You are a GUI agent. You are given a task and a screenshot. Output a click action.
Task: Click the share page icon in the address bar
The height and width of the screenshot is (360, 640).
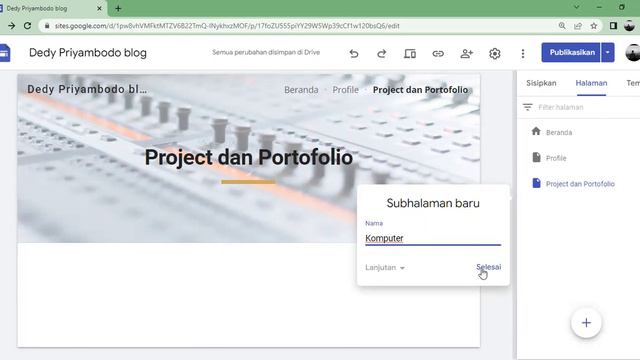click(x=578, y=26)
